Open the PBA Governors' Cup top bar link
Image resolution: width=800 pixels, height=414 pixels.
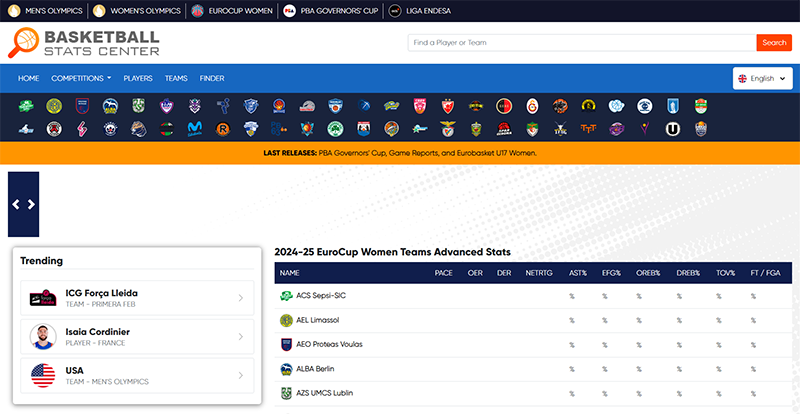coord(331,11)
